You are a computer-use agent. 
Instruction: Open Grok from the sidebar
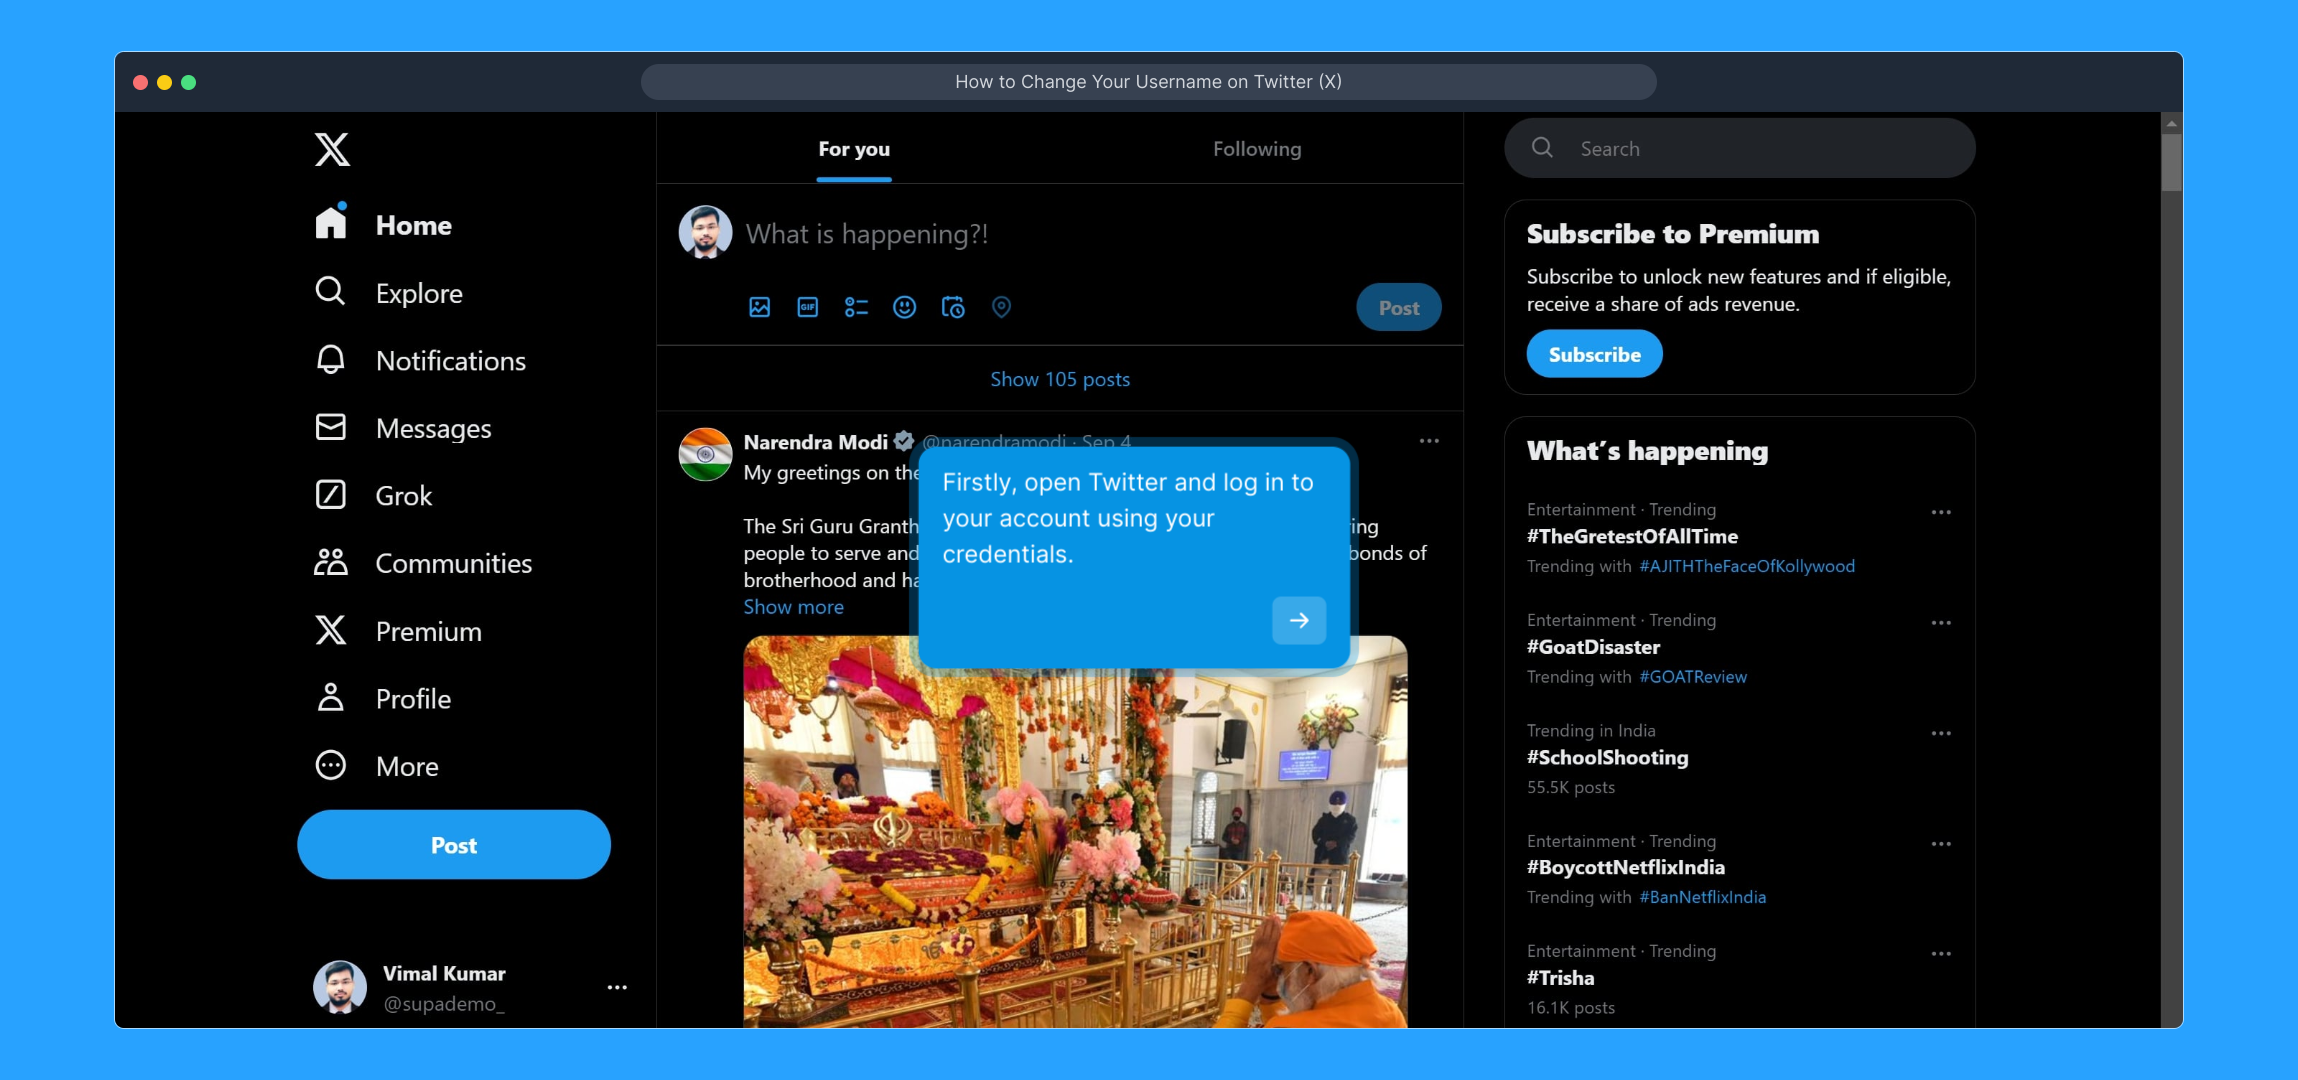(403, 496)
